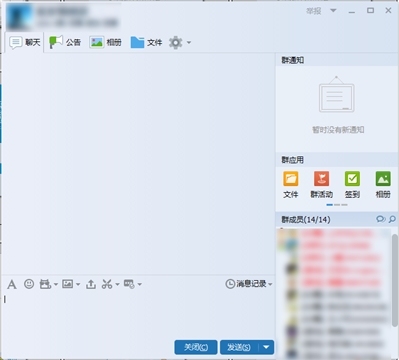Click the upload file arrow icon
The image size is (399, 360).
point(91,284)
